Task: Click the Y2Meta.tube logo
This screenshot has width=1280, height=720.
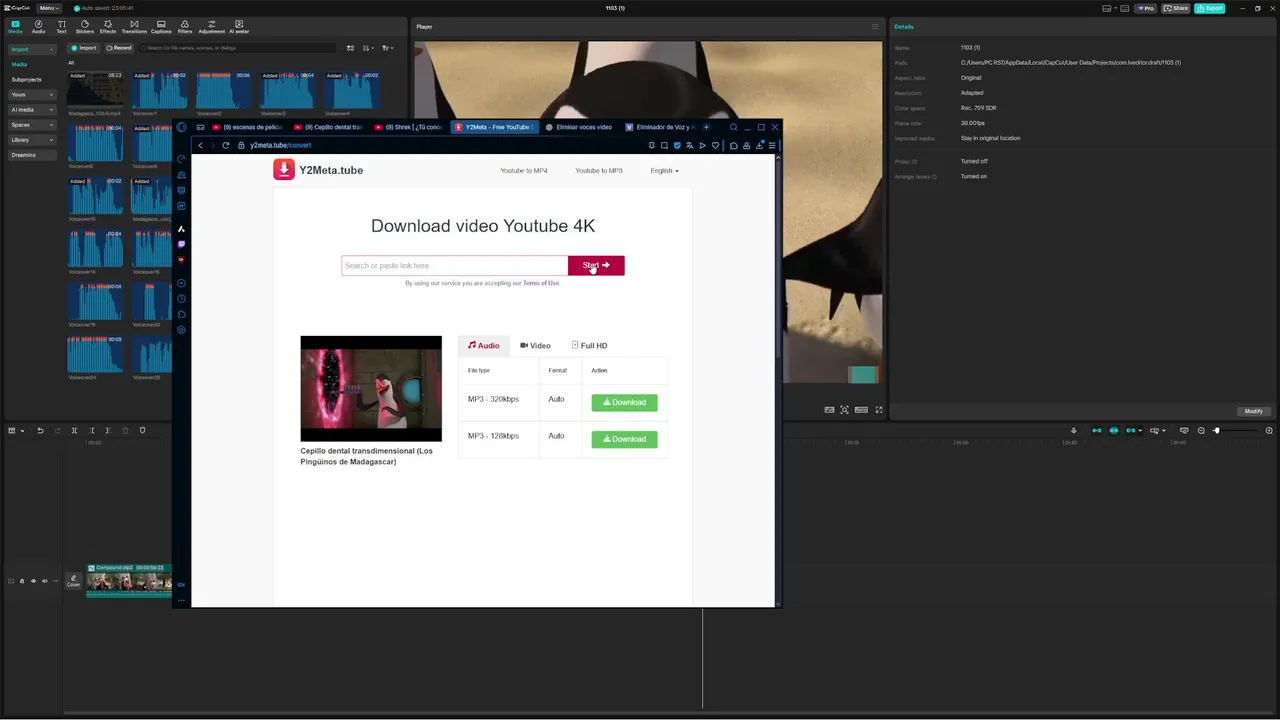Action: [x=318, y=170]
